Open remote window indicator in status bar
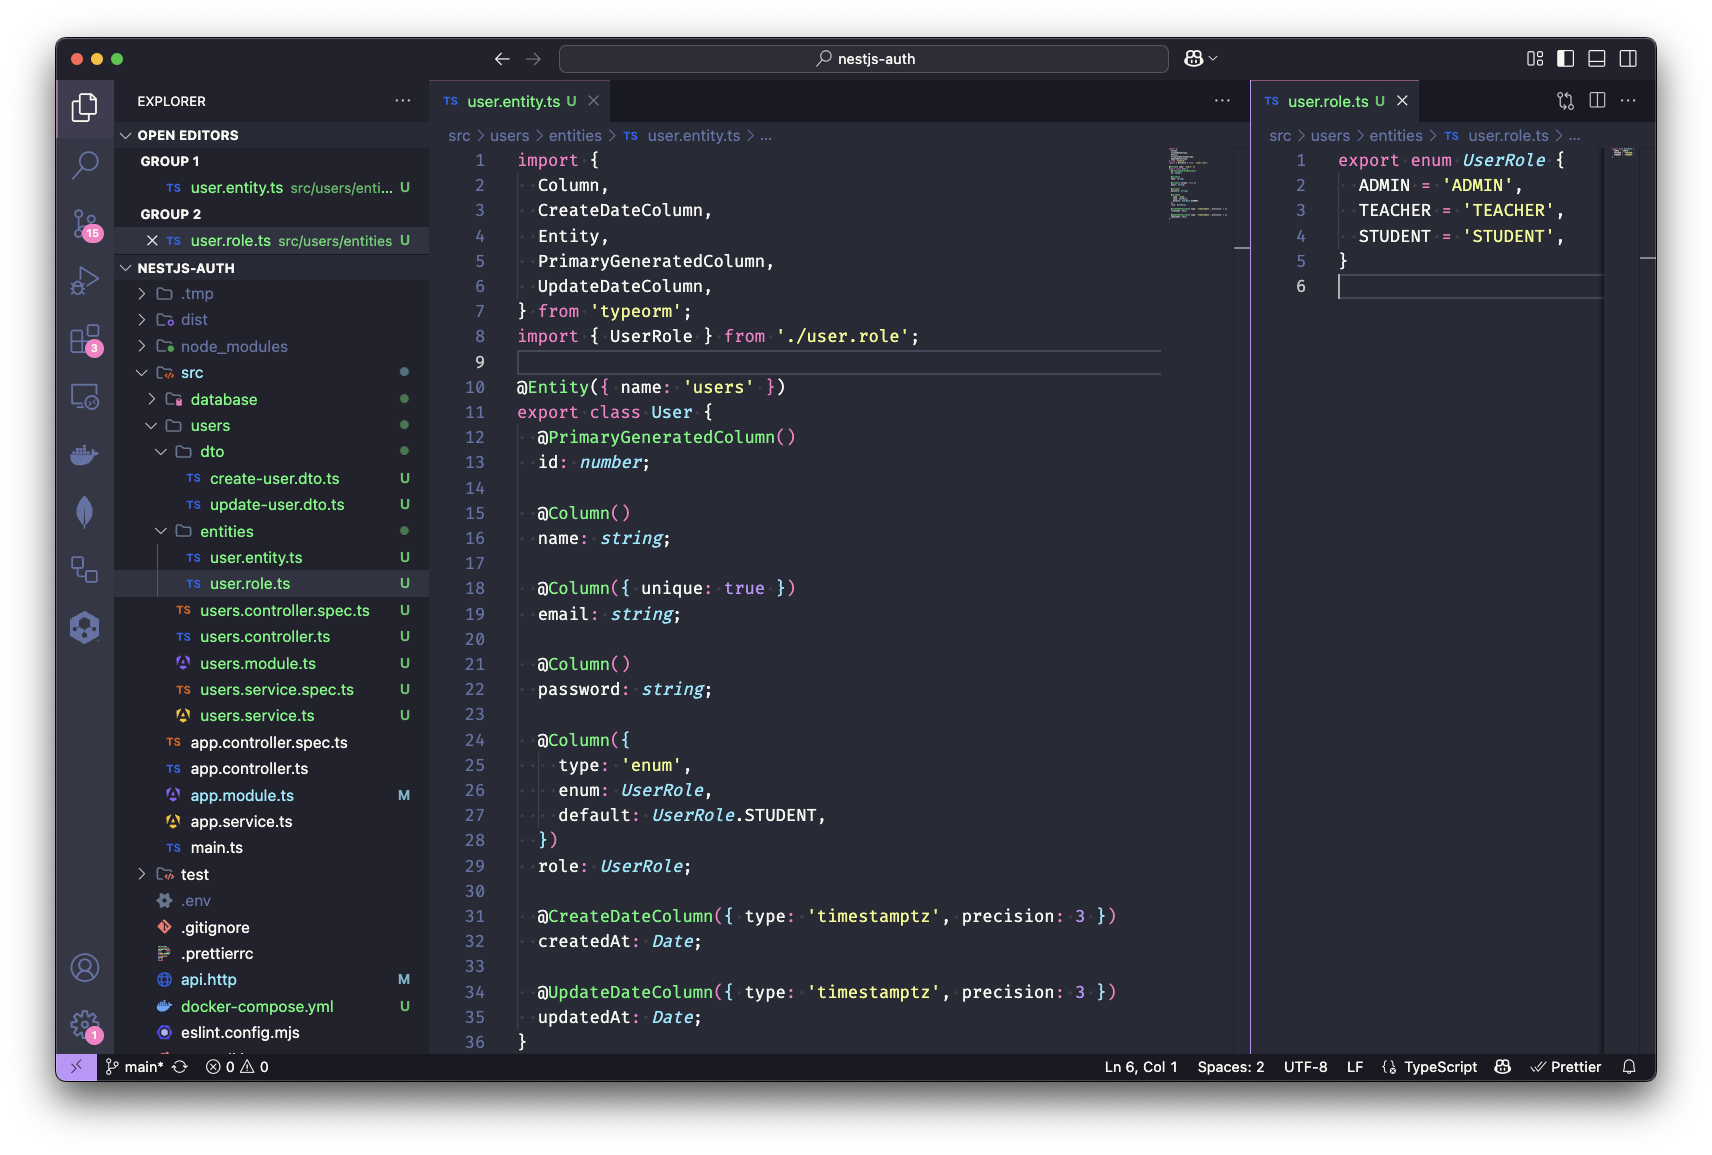The width and height of the screenshot is (1712, 1155). point(76,1067)
